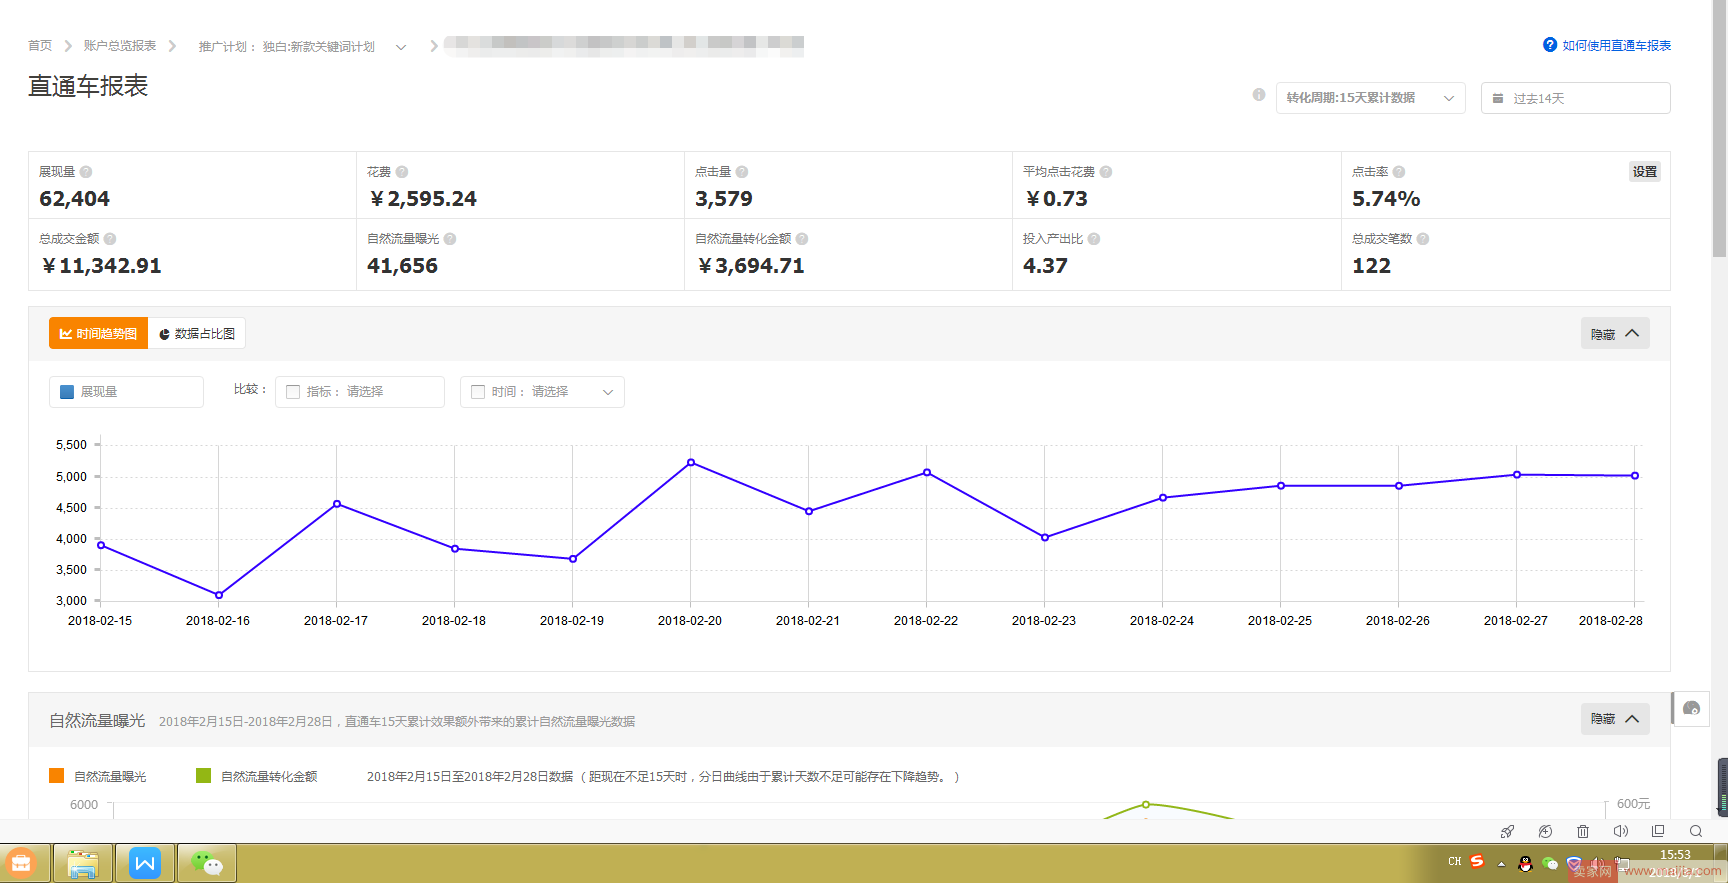Click the CH language indicator in tray

pos(1455,861)
